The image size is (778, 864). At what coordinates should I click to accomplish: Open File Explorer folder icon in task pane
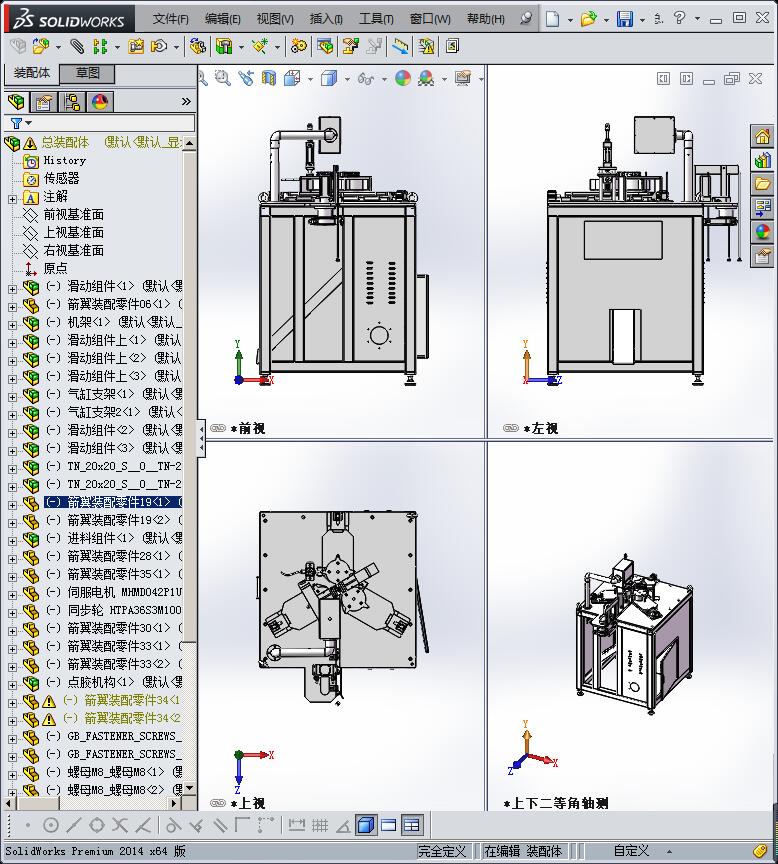tap(763, 184)
